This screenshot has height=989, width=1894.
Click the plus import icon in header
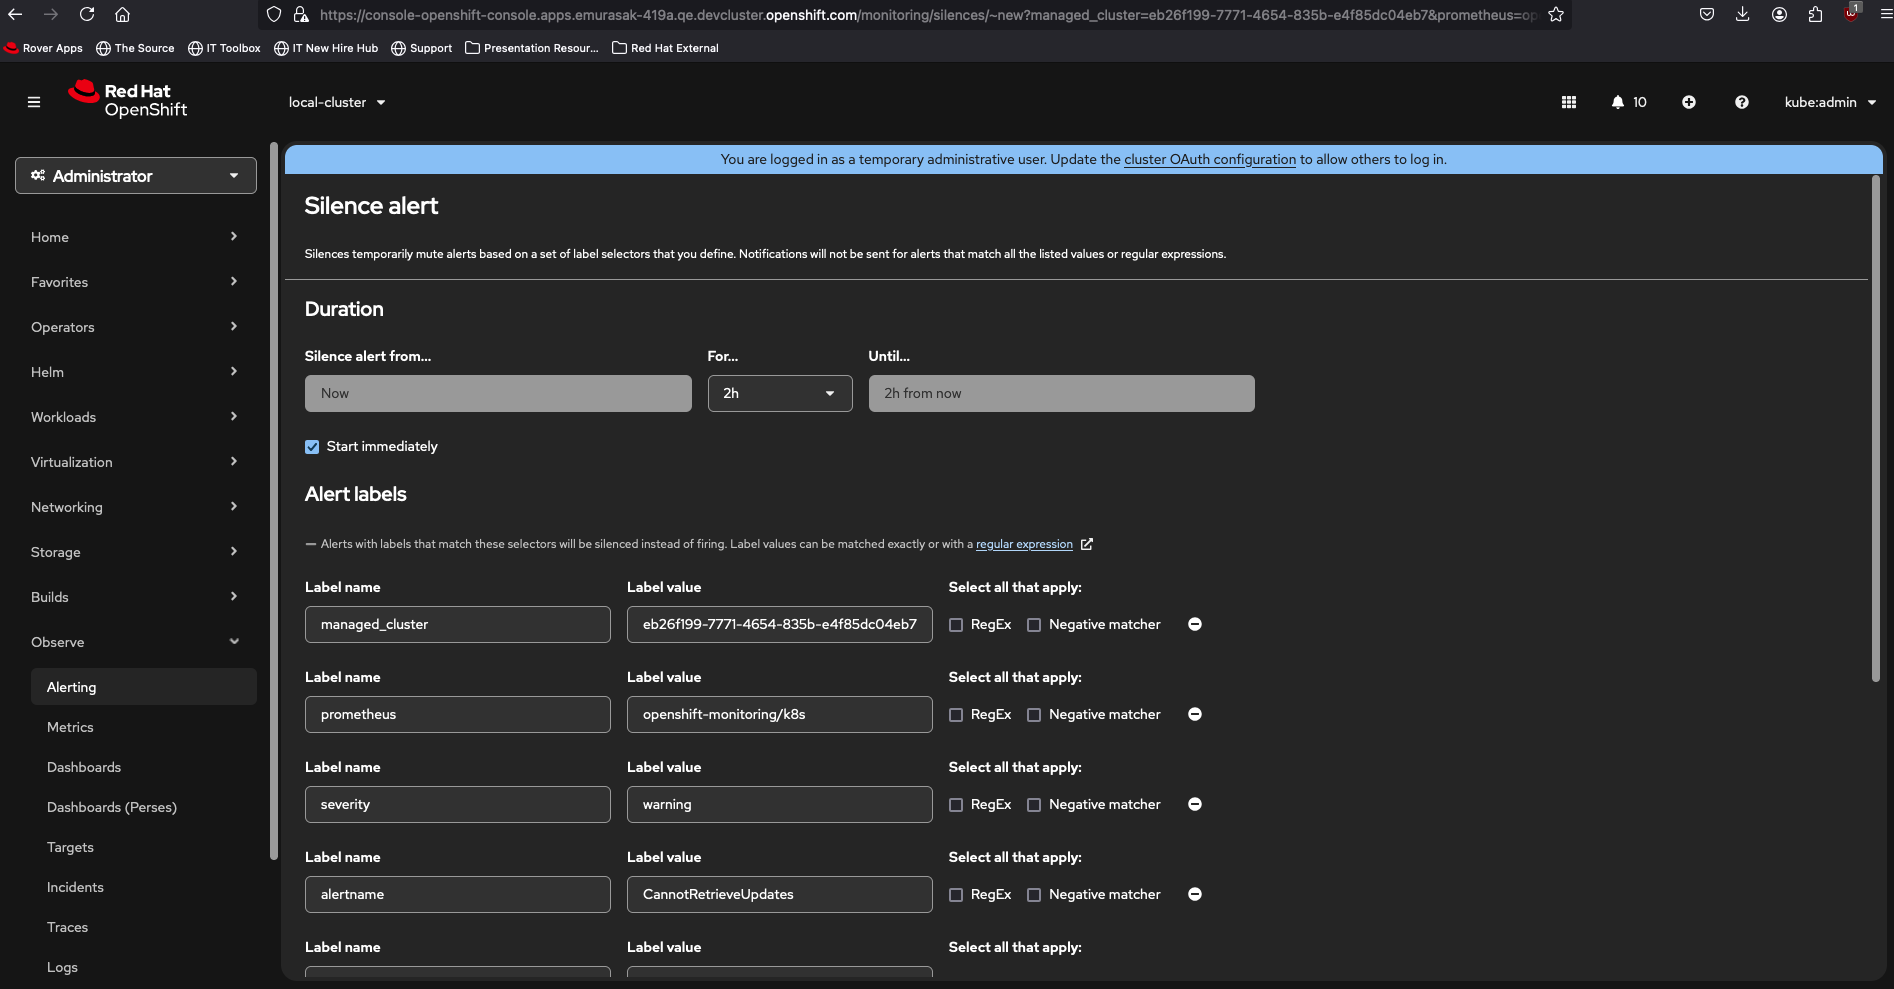click(x=1688, y=102)
